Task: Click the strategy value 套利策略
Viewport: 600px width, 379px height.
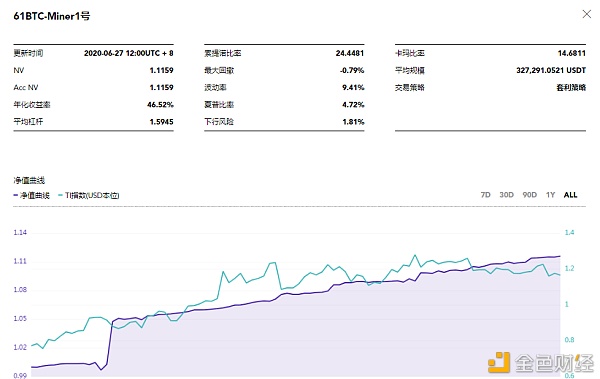Action: [x=571, y=88]
